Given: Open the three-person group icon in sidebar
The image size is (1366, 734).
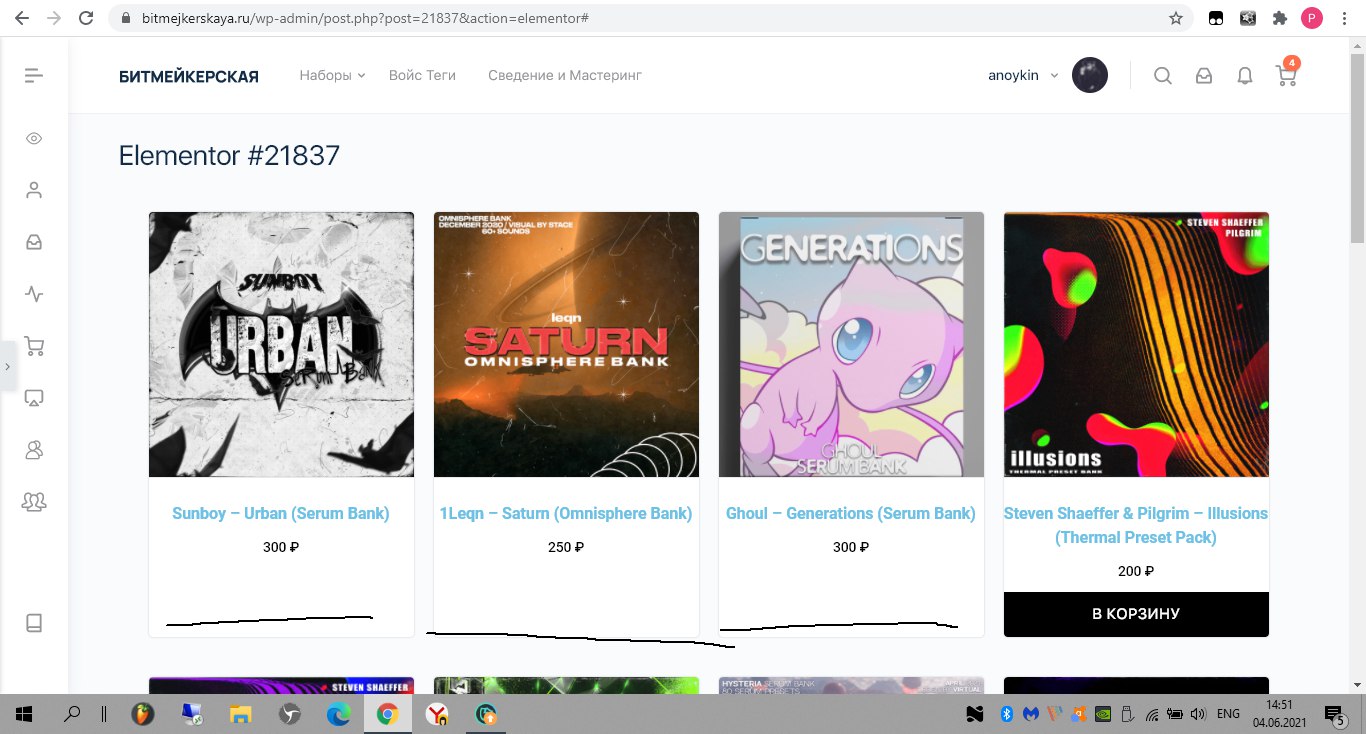Looking at the screenshot, I should click(34, 502).
